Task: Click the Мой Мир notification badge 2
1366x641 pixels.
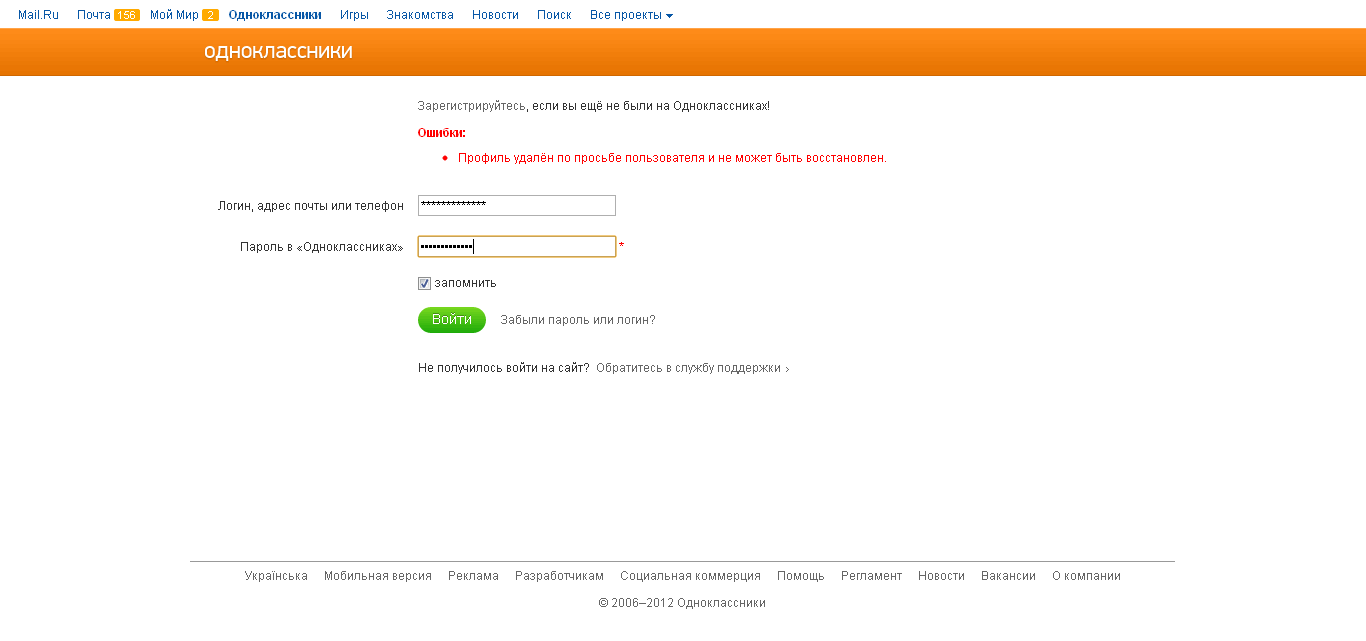Action: click(210, 15)
